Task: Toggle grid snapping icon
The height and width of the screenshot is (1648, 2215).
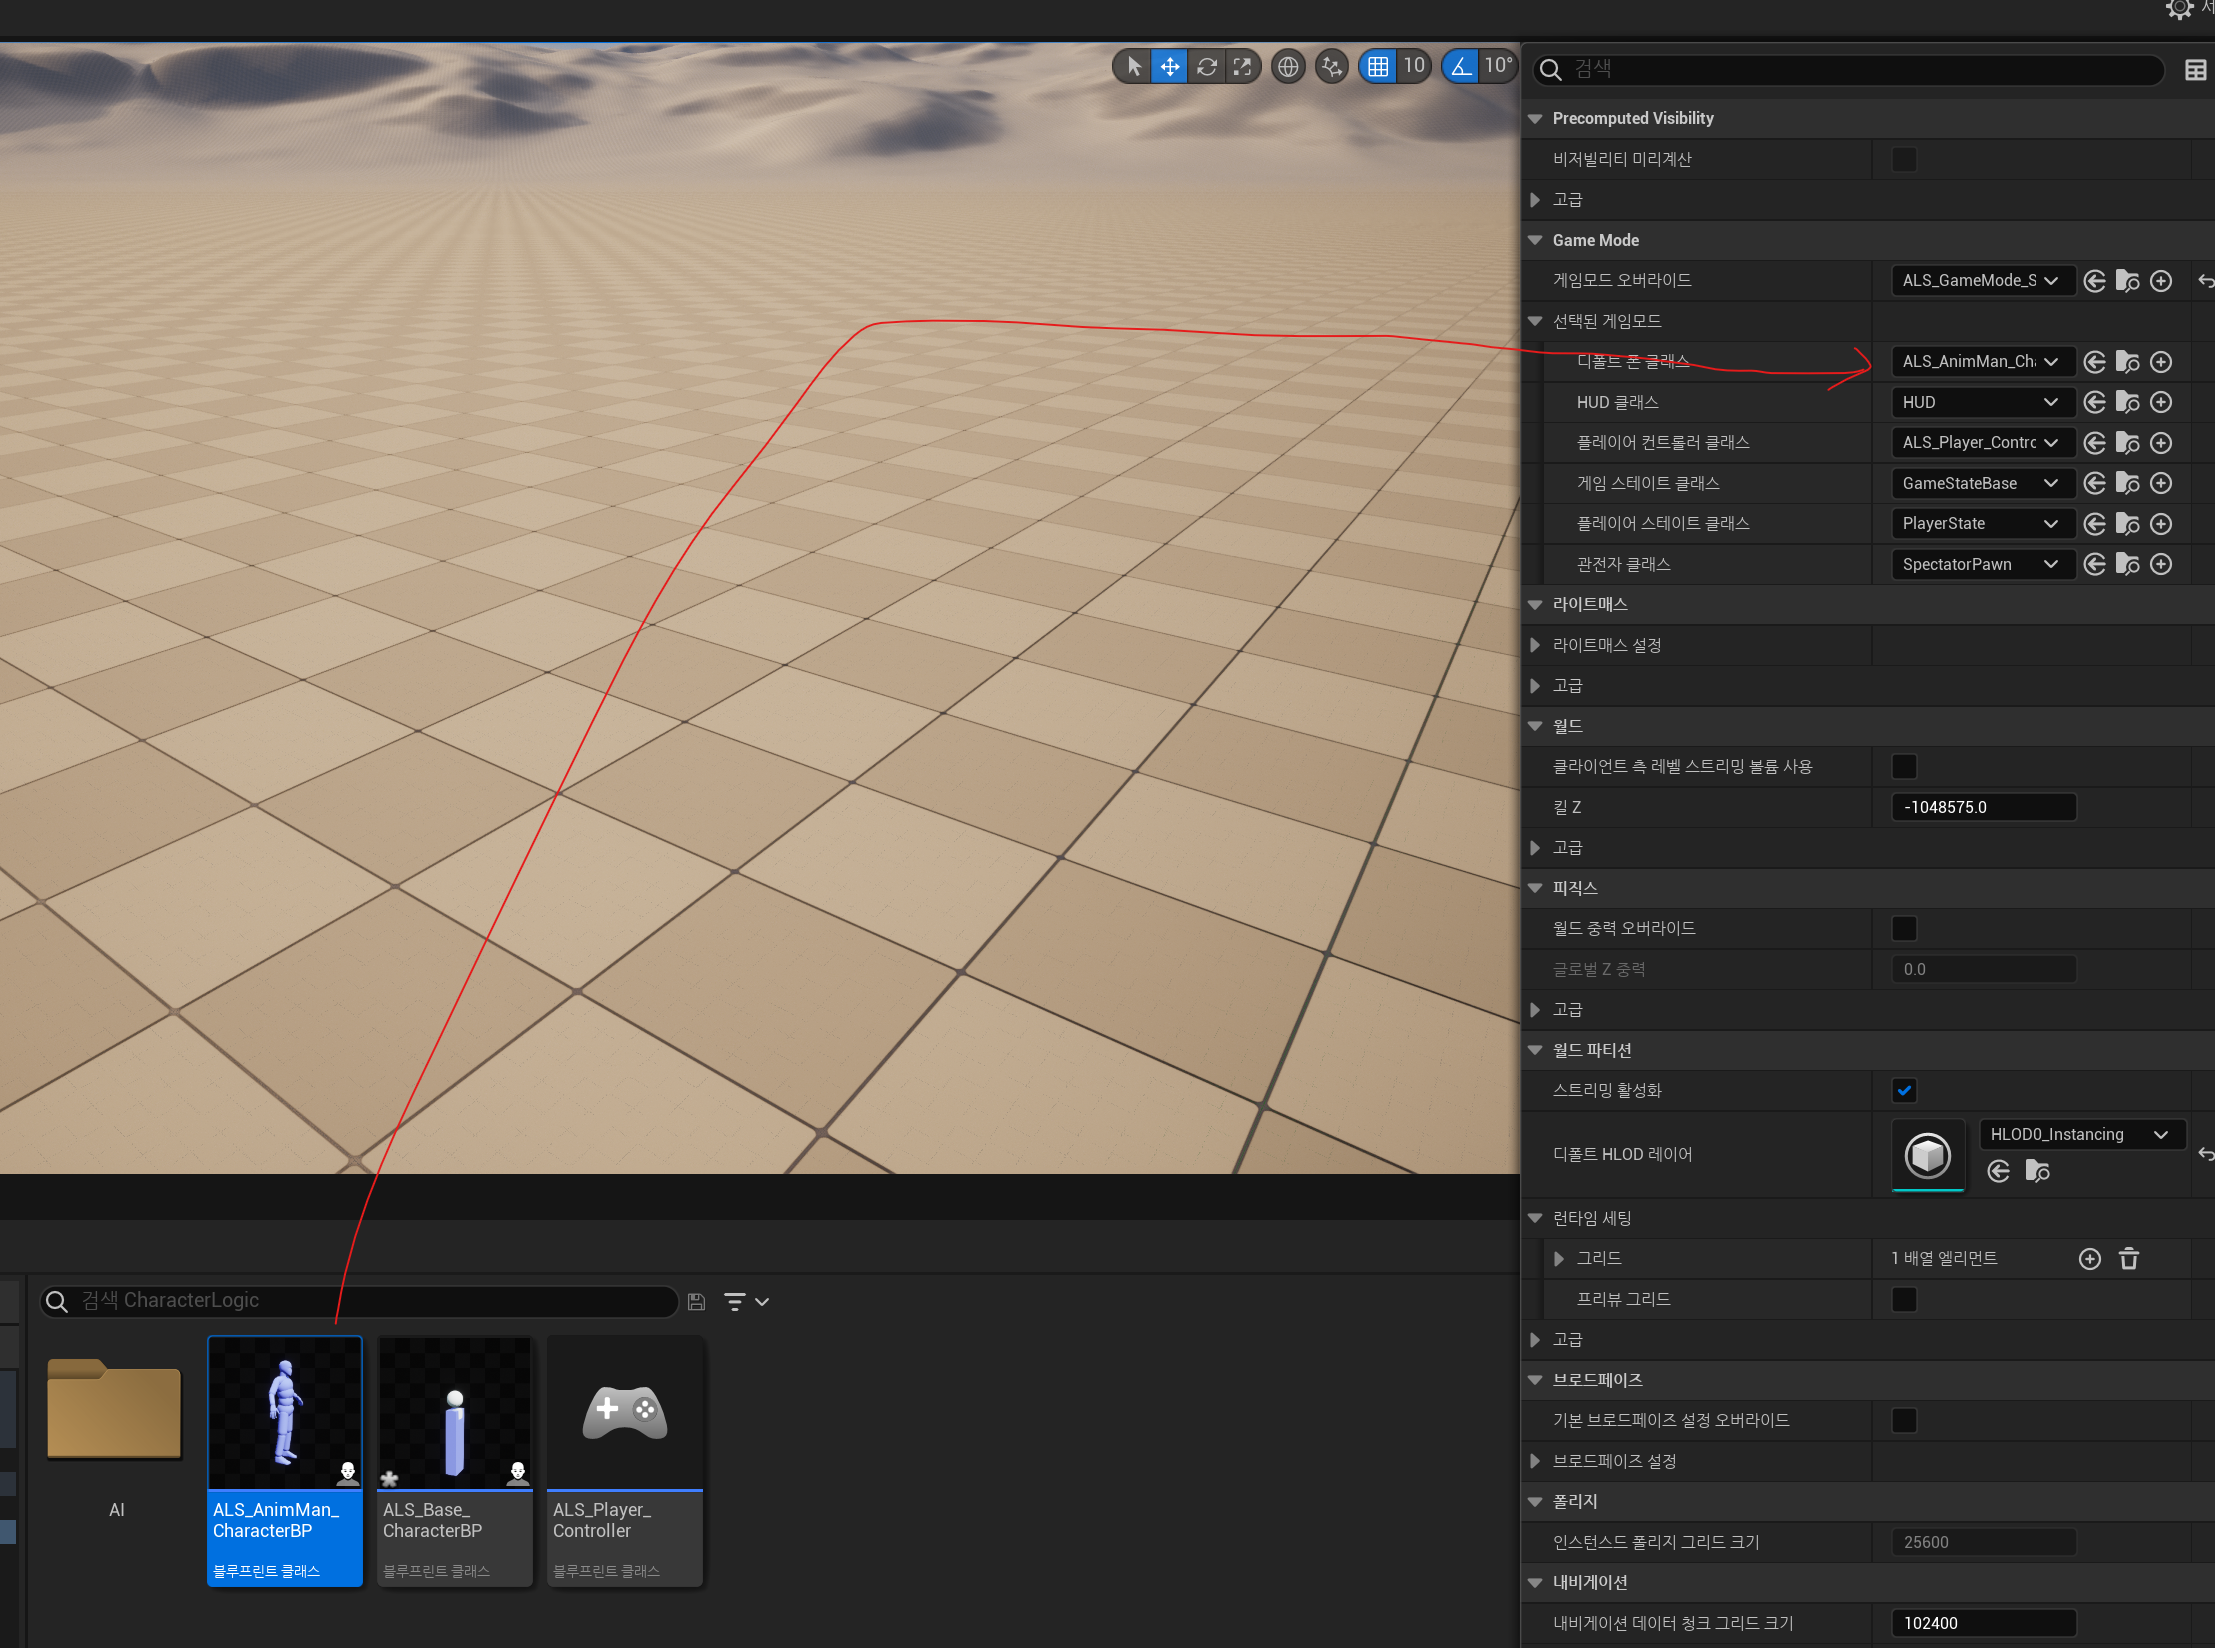Action: point(1377,67)
